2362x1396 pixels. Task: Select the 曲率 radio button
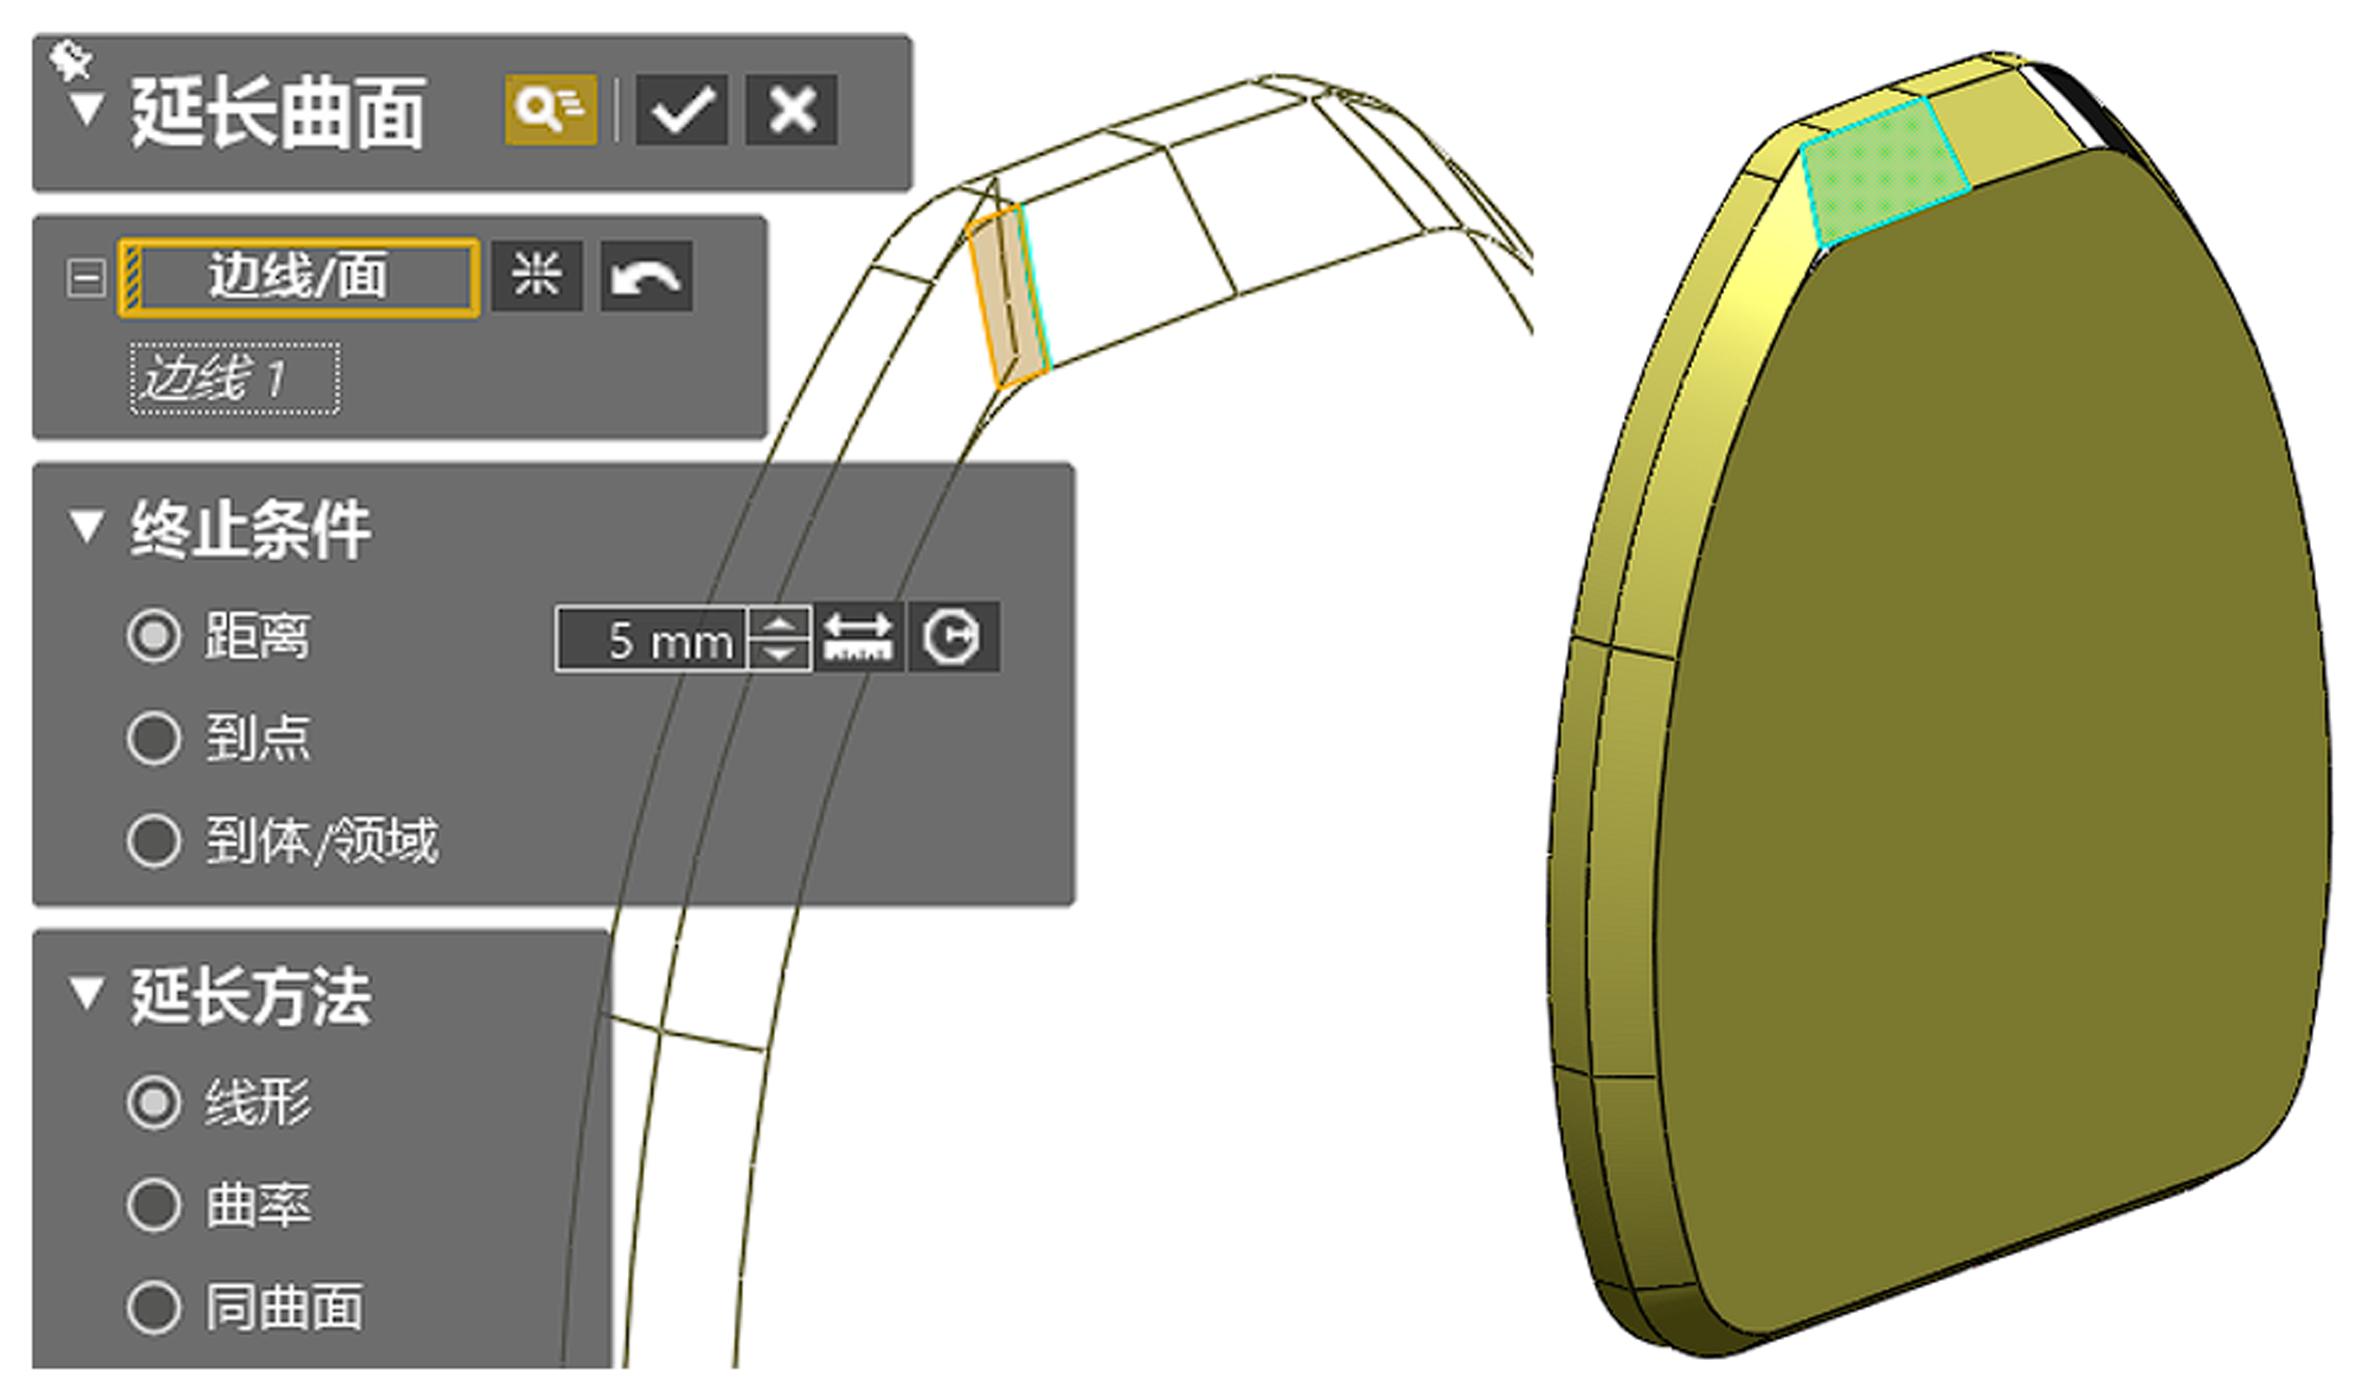(x=154, y=1205)
